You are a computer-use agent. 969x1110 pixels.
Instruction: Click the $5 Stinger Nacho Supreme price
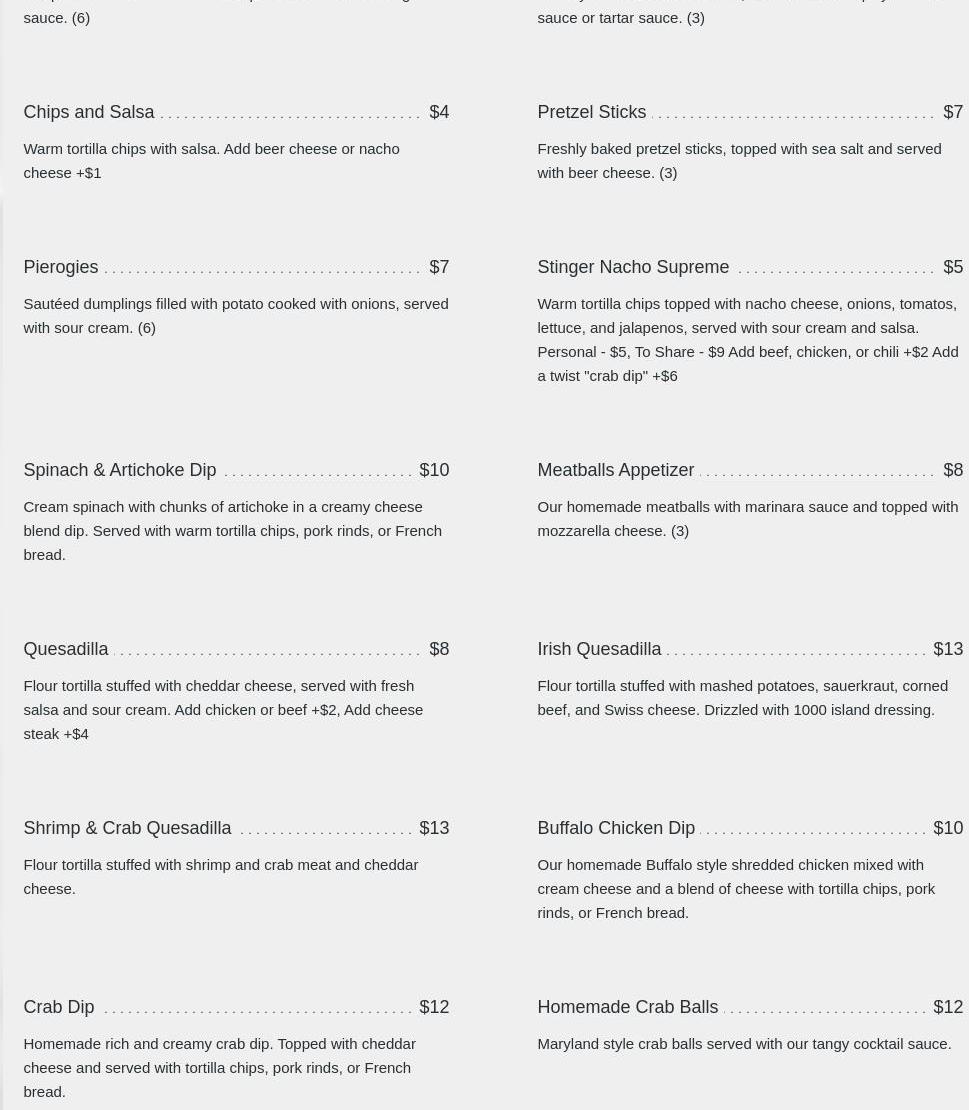coord(953,267)
